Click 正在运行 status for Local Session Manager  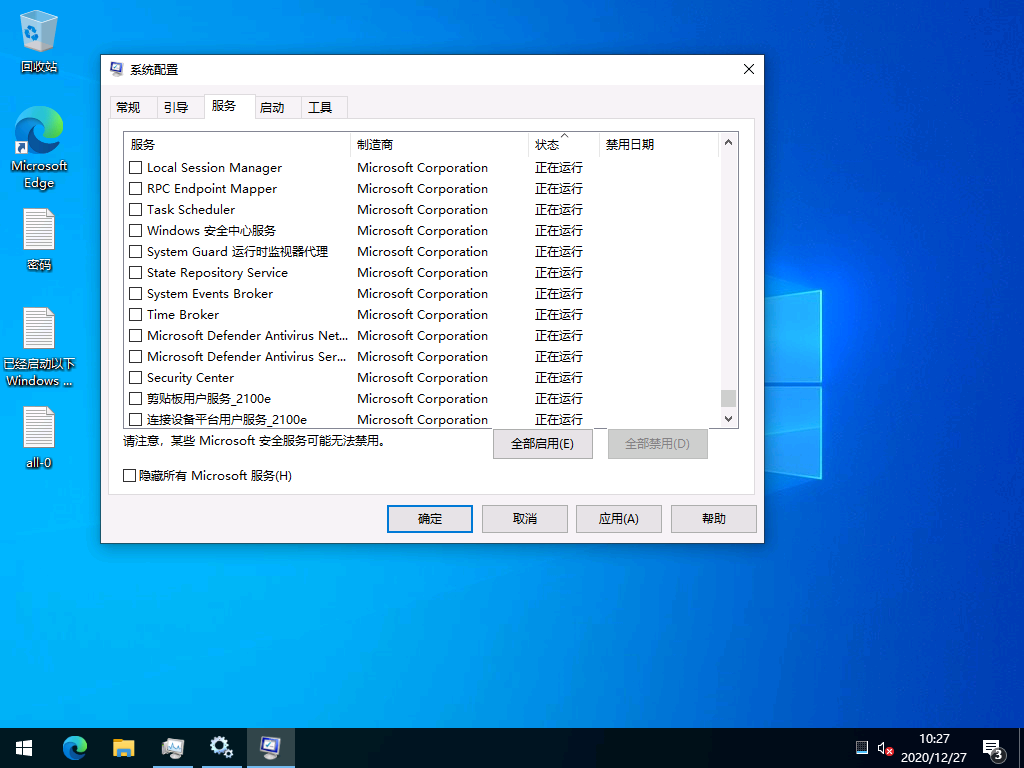[559, 168]
